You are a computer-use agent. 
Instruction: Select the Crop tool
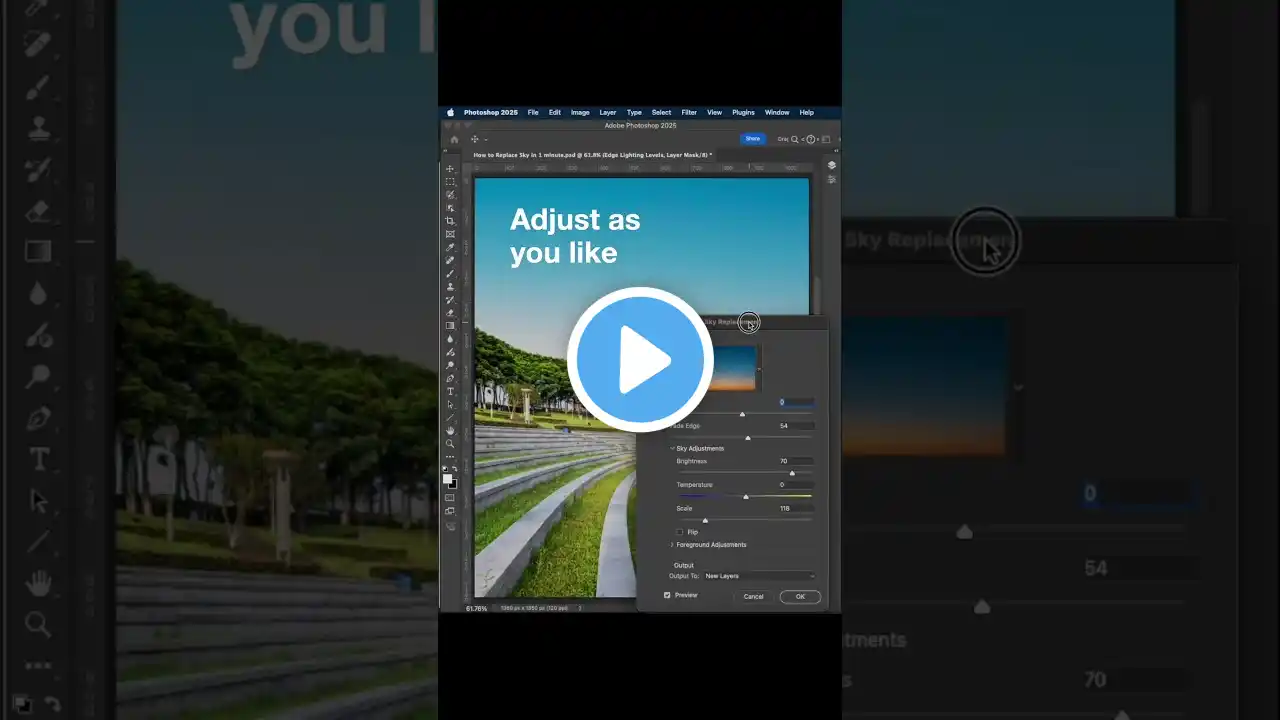tap(450, 220)
